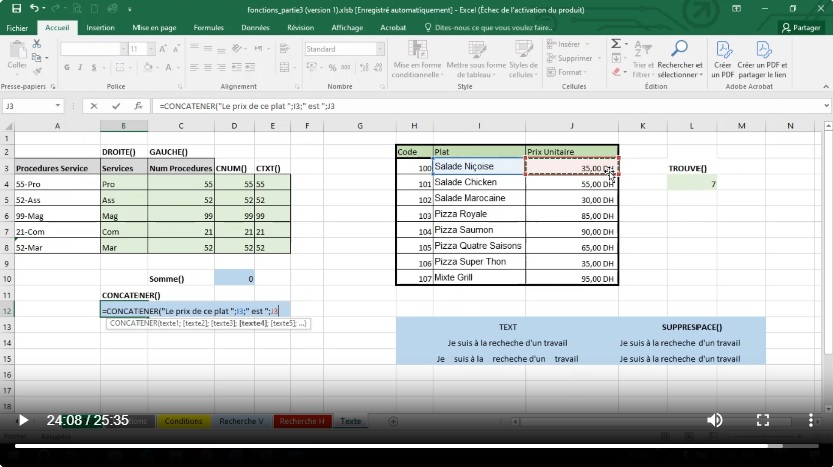833x467 pixels.
Task: Mute the video volume icon
Action: [715, 420]
